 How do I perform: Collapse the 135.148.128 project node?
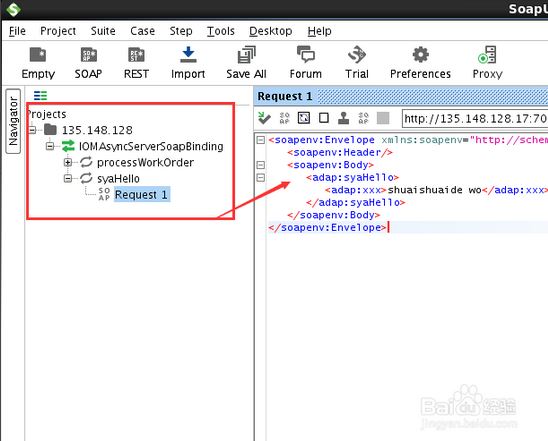tap(32, 130)
